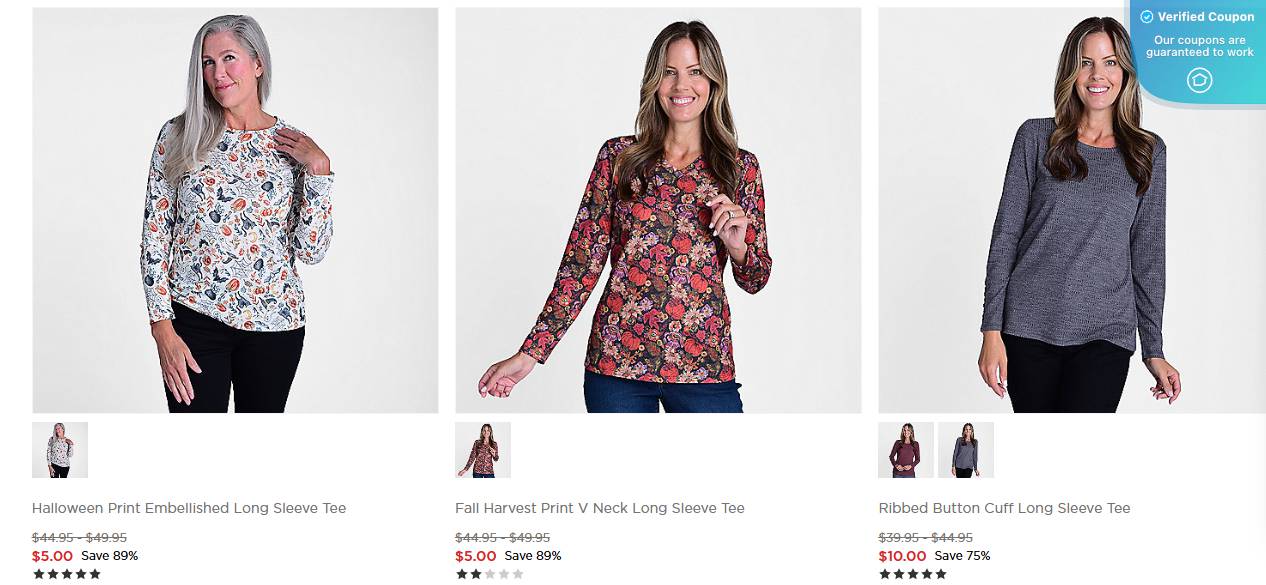The width and height of the screenshot is (1266, 585).
Task: Select the last star under the Ribbed Cuff tee
Action: 940,573
